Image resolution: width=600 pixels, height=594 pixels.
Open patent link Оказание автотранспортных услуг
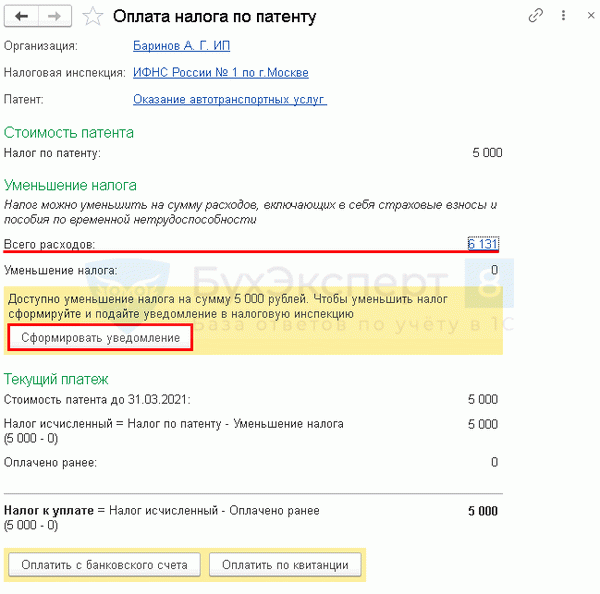(x=230, y=99)
